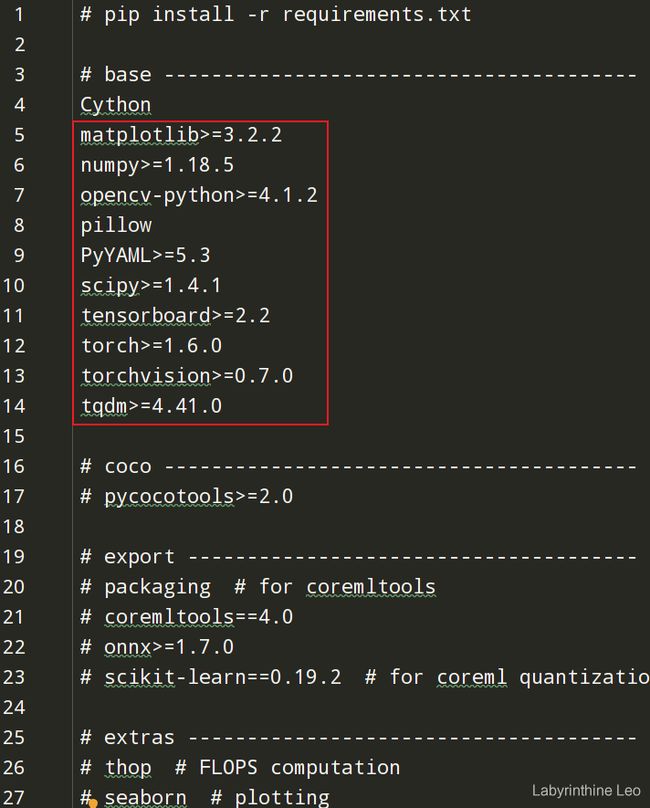Viewport: 650px width, 808px height.
Task: Click on 'tensorboard>=2.2' text
Action: point(175,315)
